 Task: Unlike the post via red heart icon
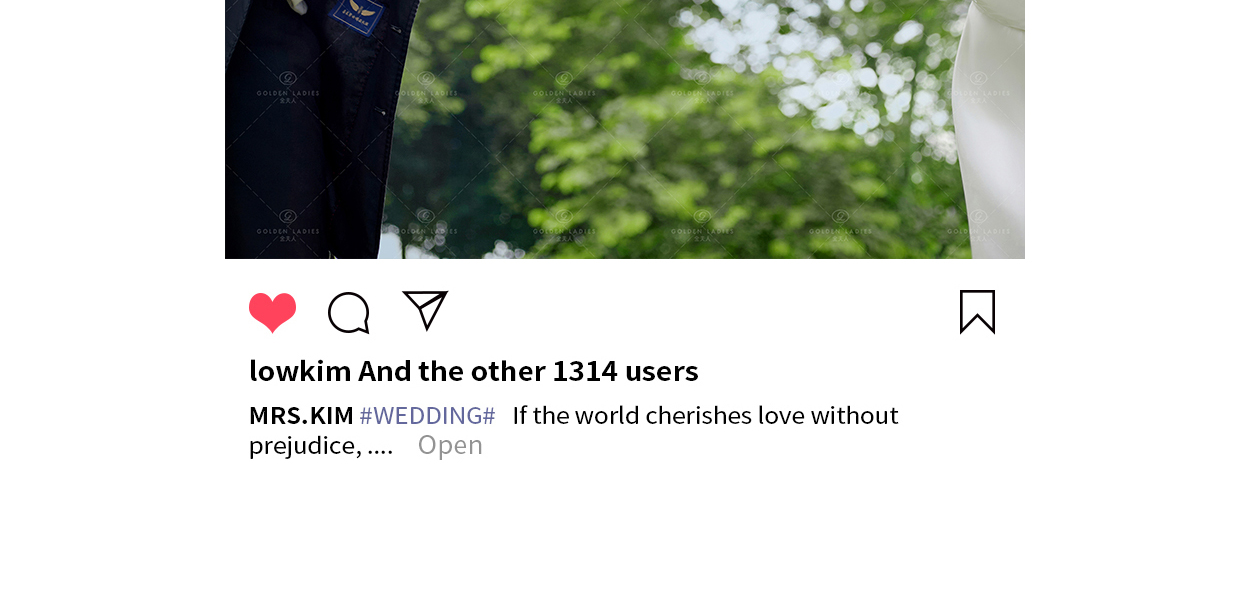point(272,313)
